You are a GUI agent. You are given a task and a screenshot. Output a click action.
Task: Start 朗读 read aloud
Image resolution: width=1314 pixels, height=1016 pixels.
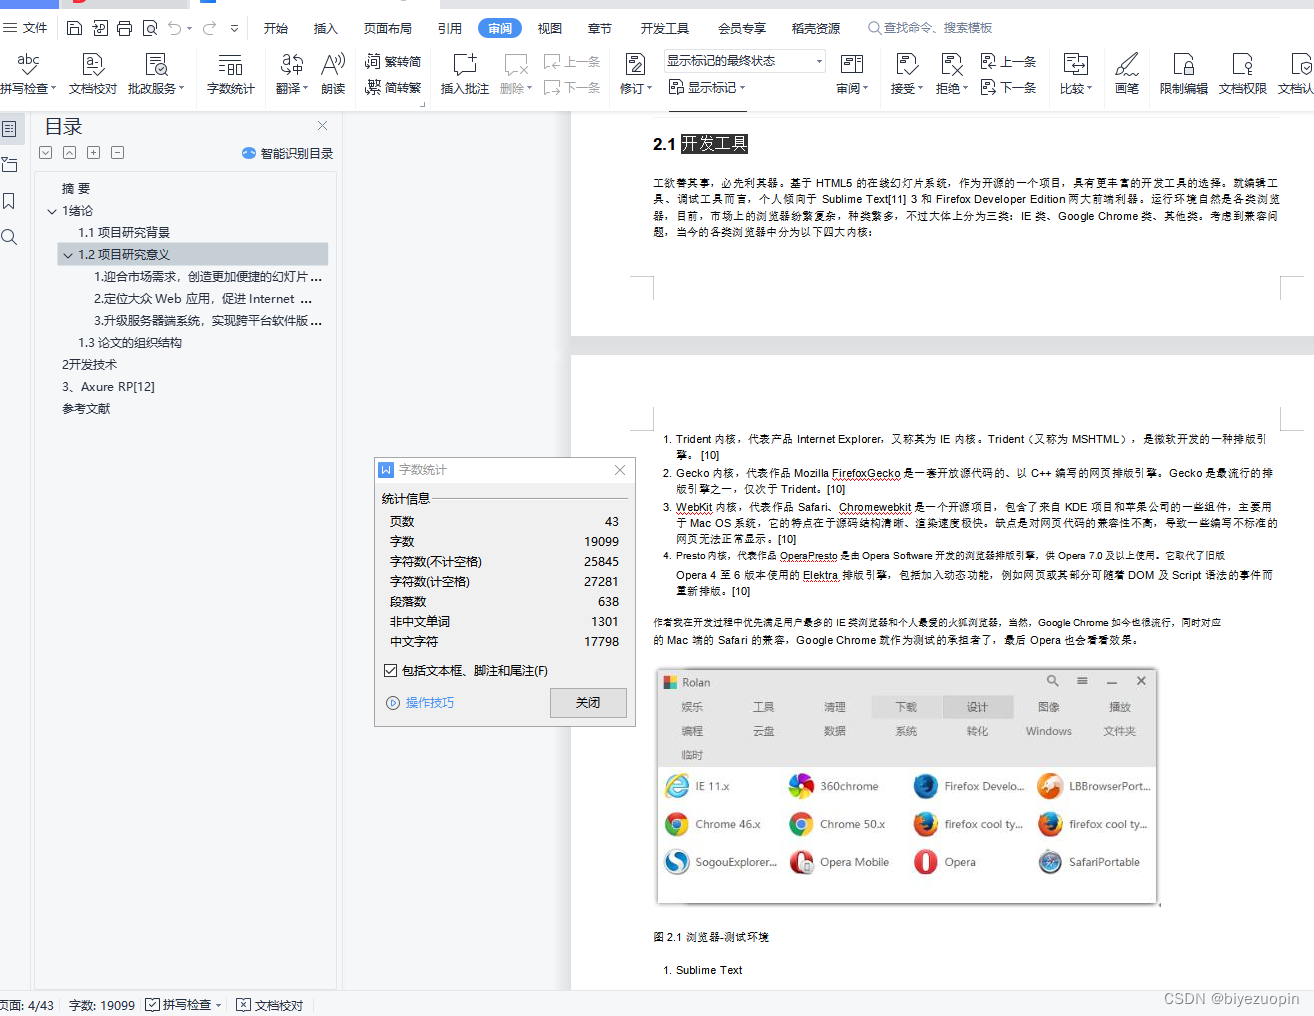333,75
